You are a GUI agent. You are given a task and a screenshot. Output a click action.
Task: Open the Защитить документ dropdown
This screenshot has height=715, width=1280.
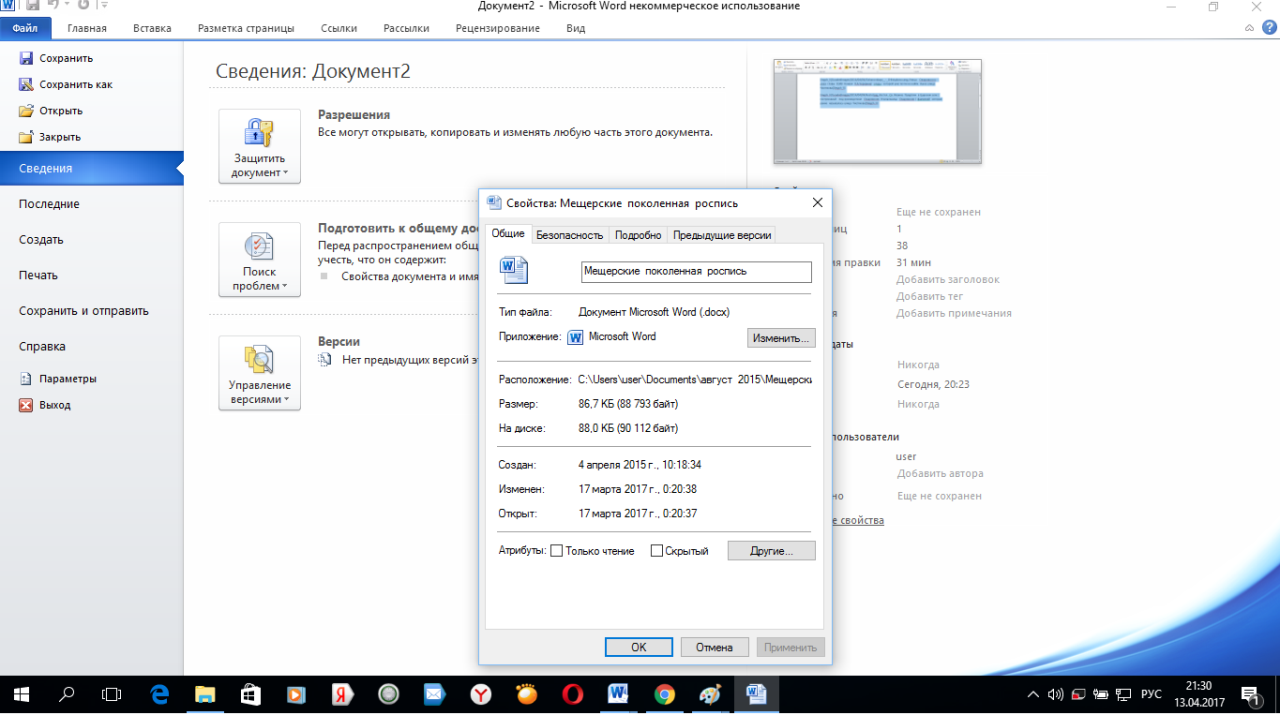259,146
